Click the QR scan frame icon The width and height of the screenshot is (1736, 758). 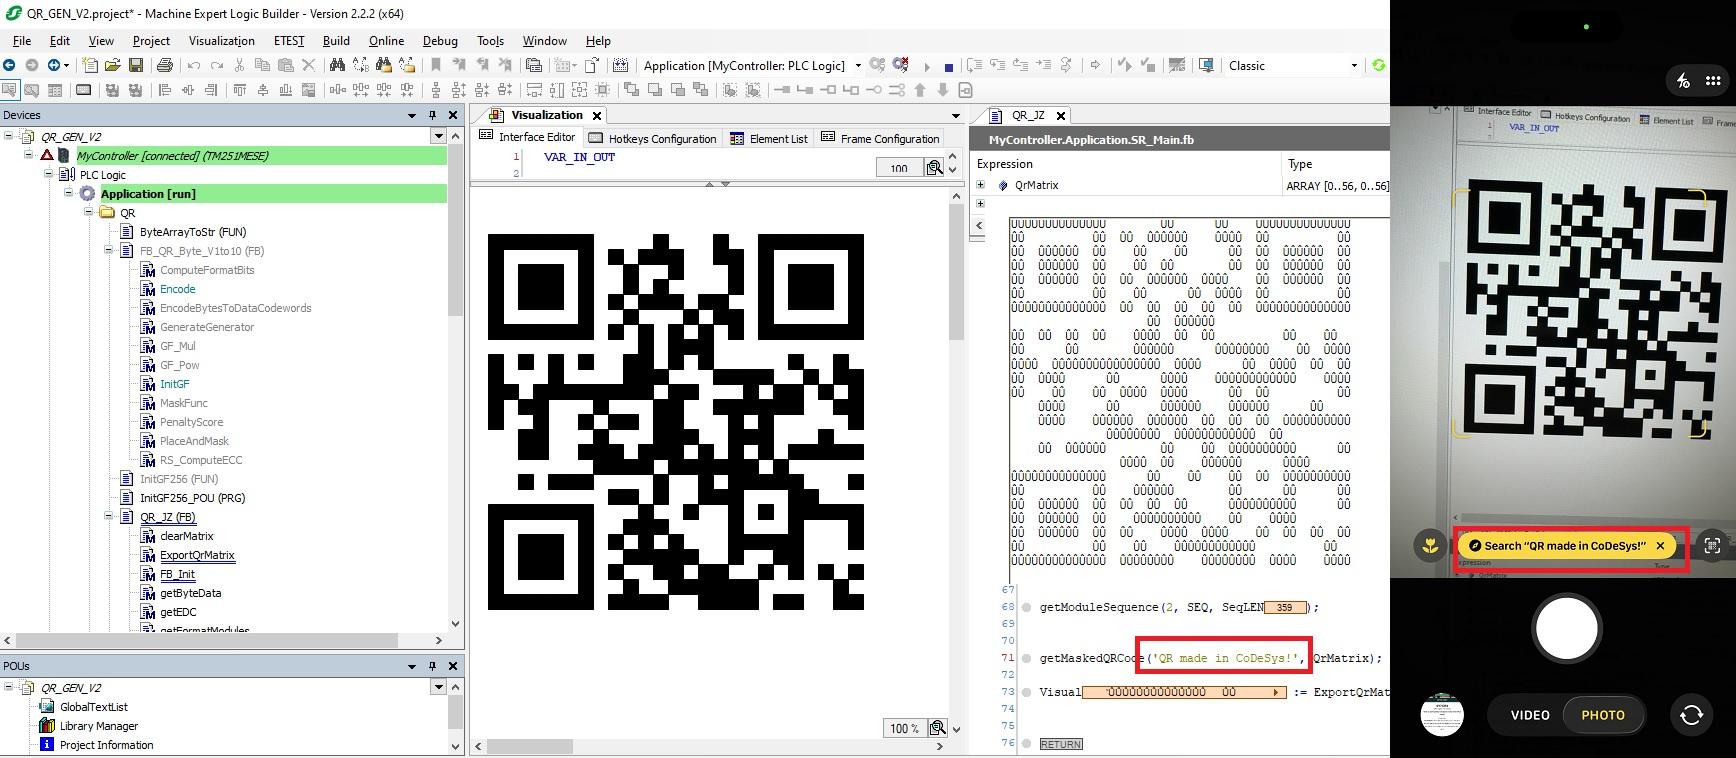point(1712,546)
